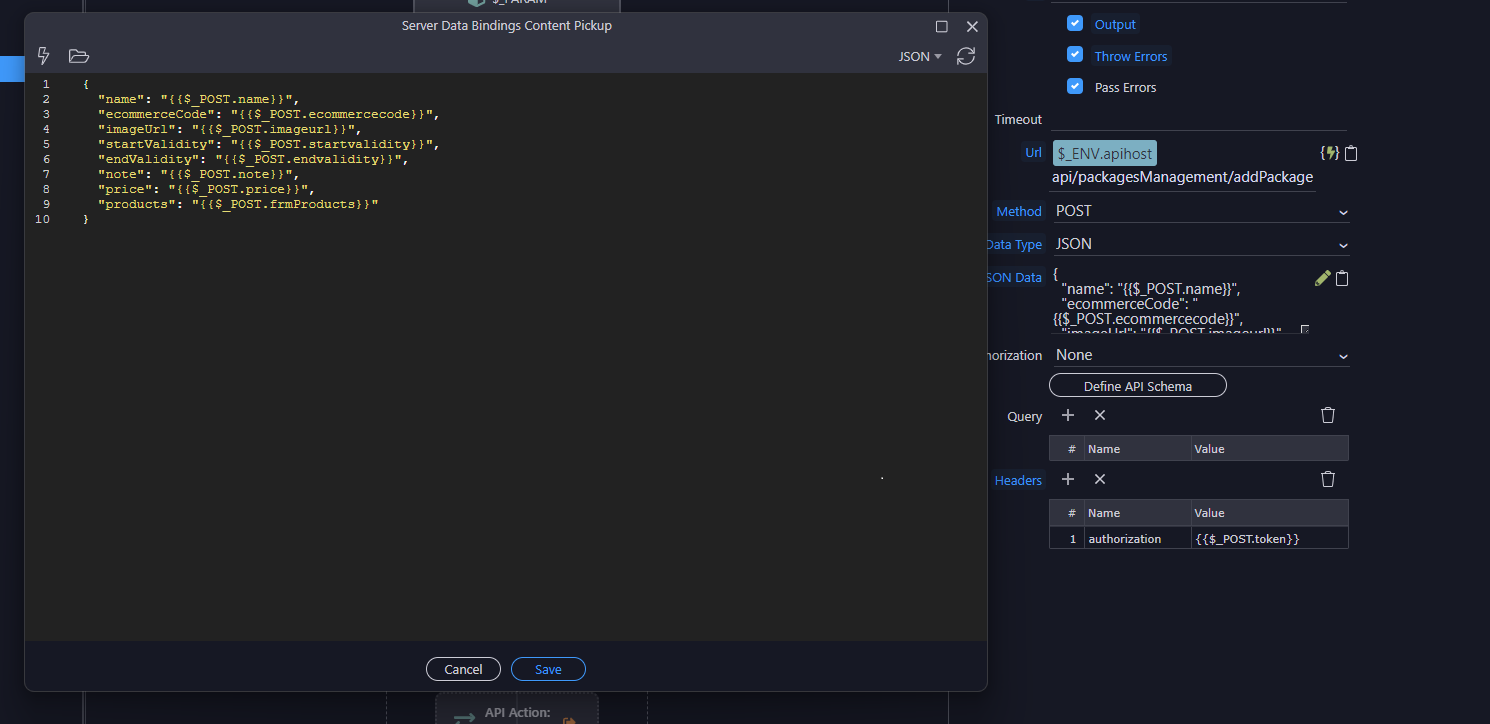The width and height of the screenshot is (1490, 724).
Task: Copy the Url value with the clipboard icon
Action: [x=1350, y=152]
